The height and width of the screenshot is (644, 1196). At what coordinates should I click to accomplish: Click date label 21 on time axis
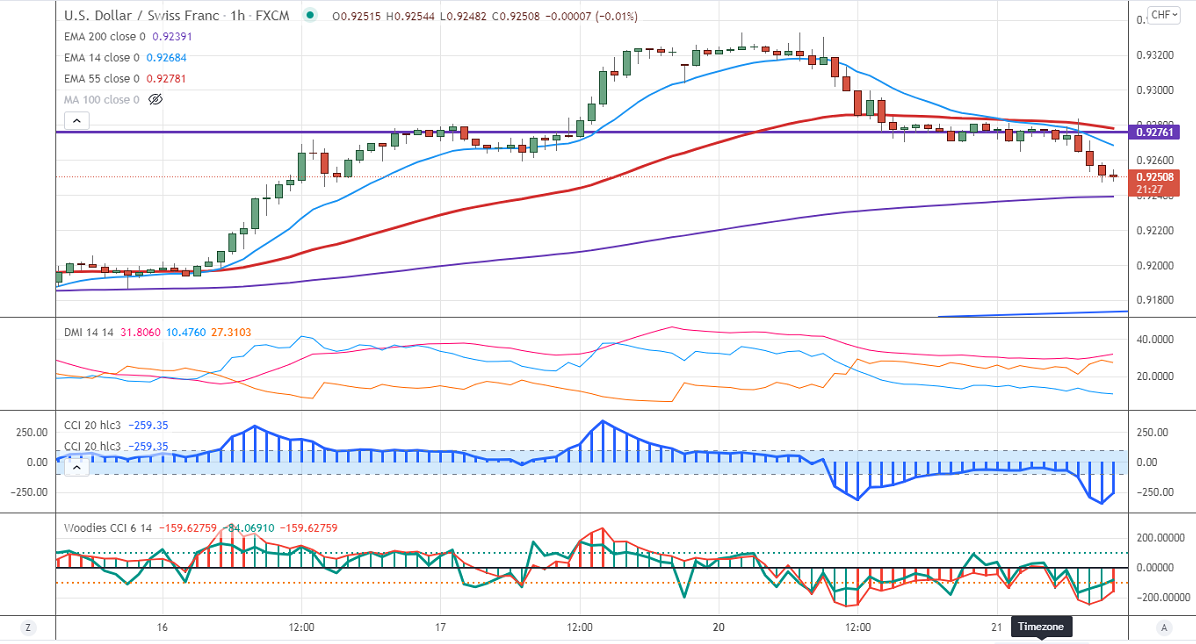(997, 627)
